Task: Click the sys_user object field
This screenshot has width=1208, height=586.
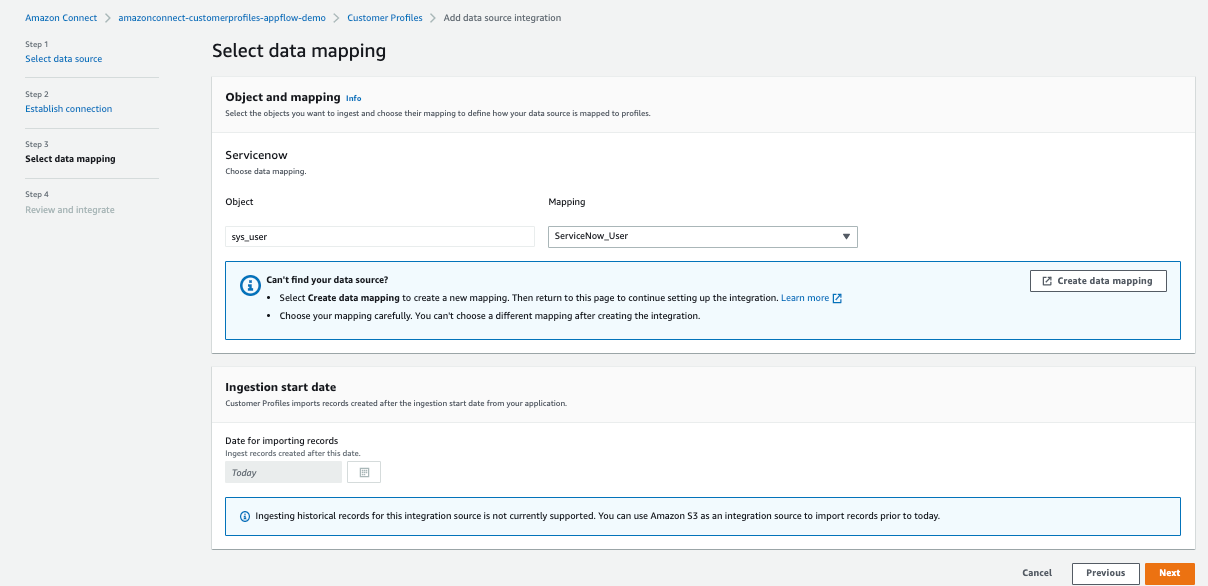Action: point(380,237)
